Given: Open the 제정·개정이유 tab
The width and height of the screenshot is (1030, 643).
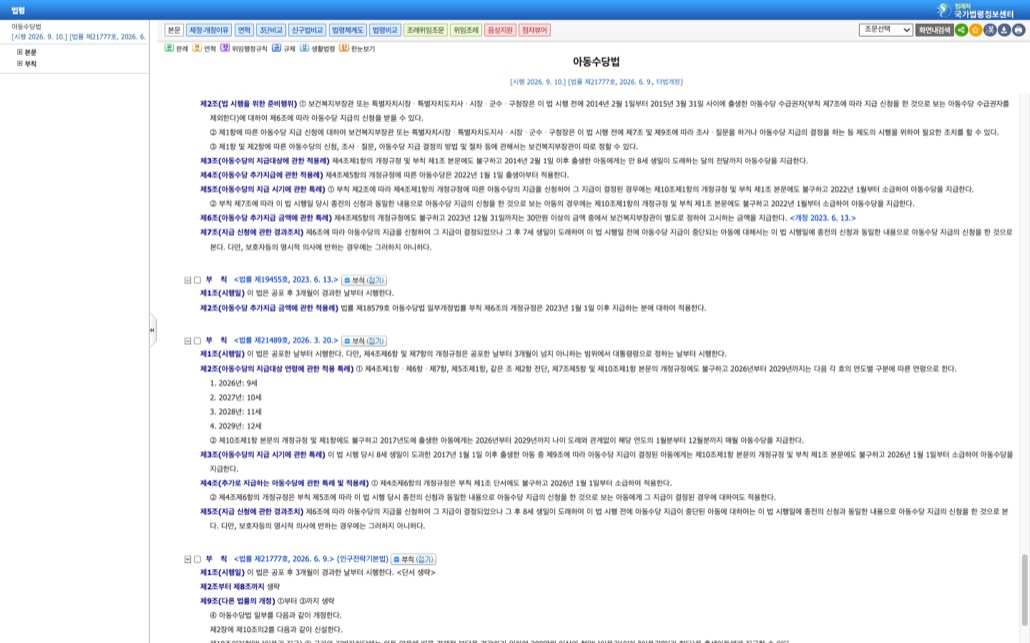Looking at the screenshot, I should tap(208, 30).
